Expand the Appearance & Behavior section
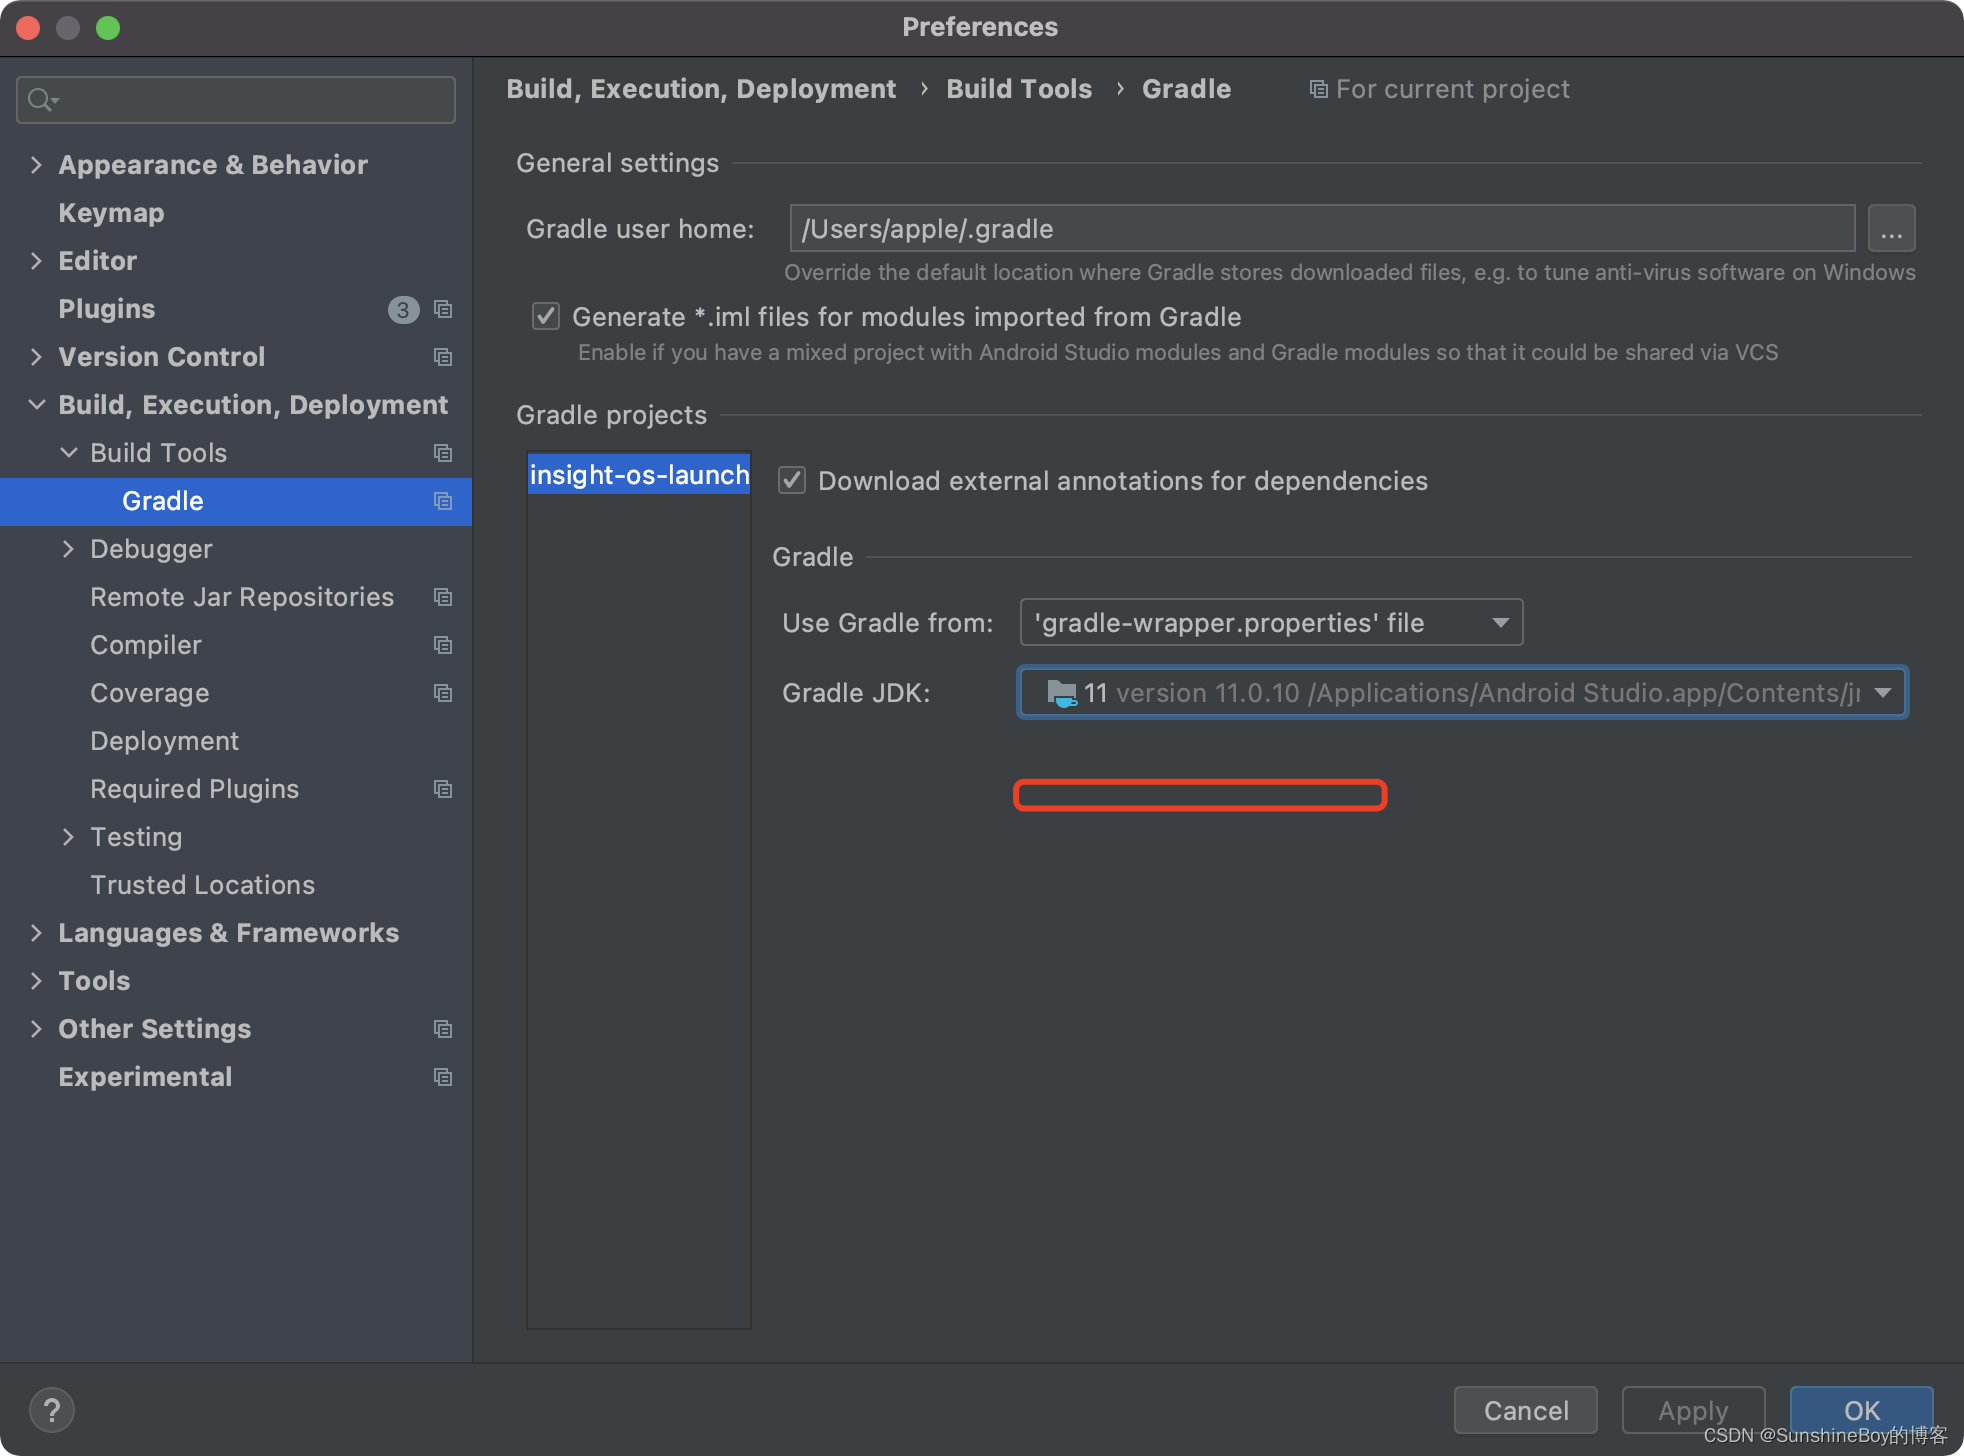The width and height of the screenshot is (1964, 1456). click(x=36, y=165)
